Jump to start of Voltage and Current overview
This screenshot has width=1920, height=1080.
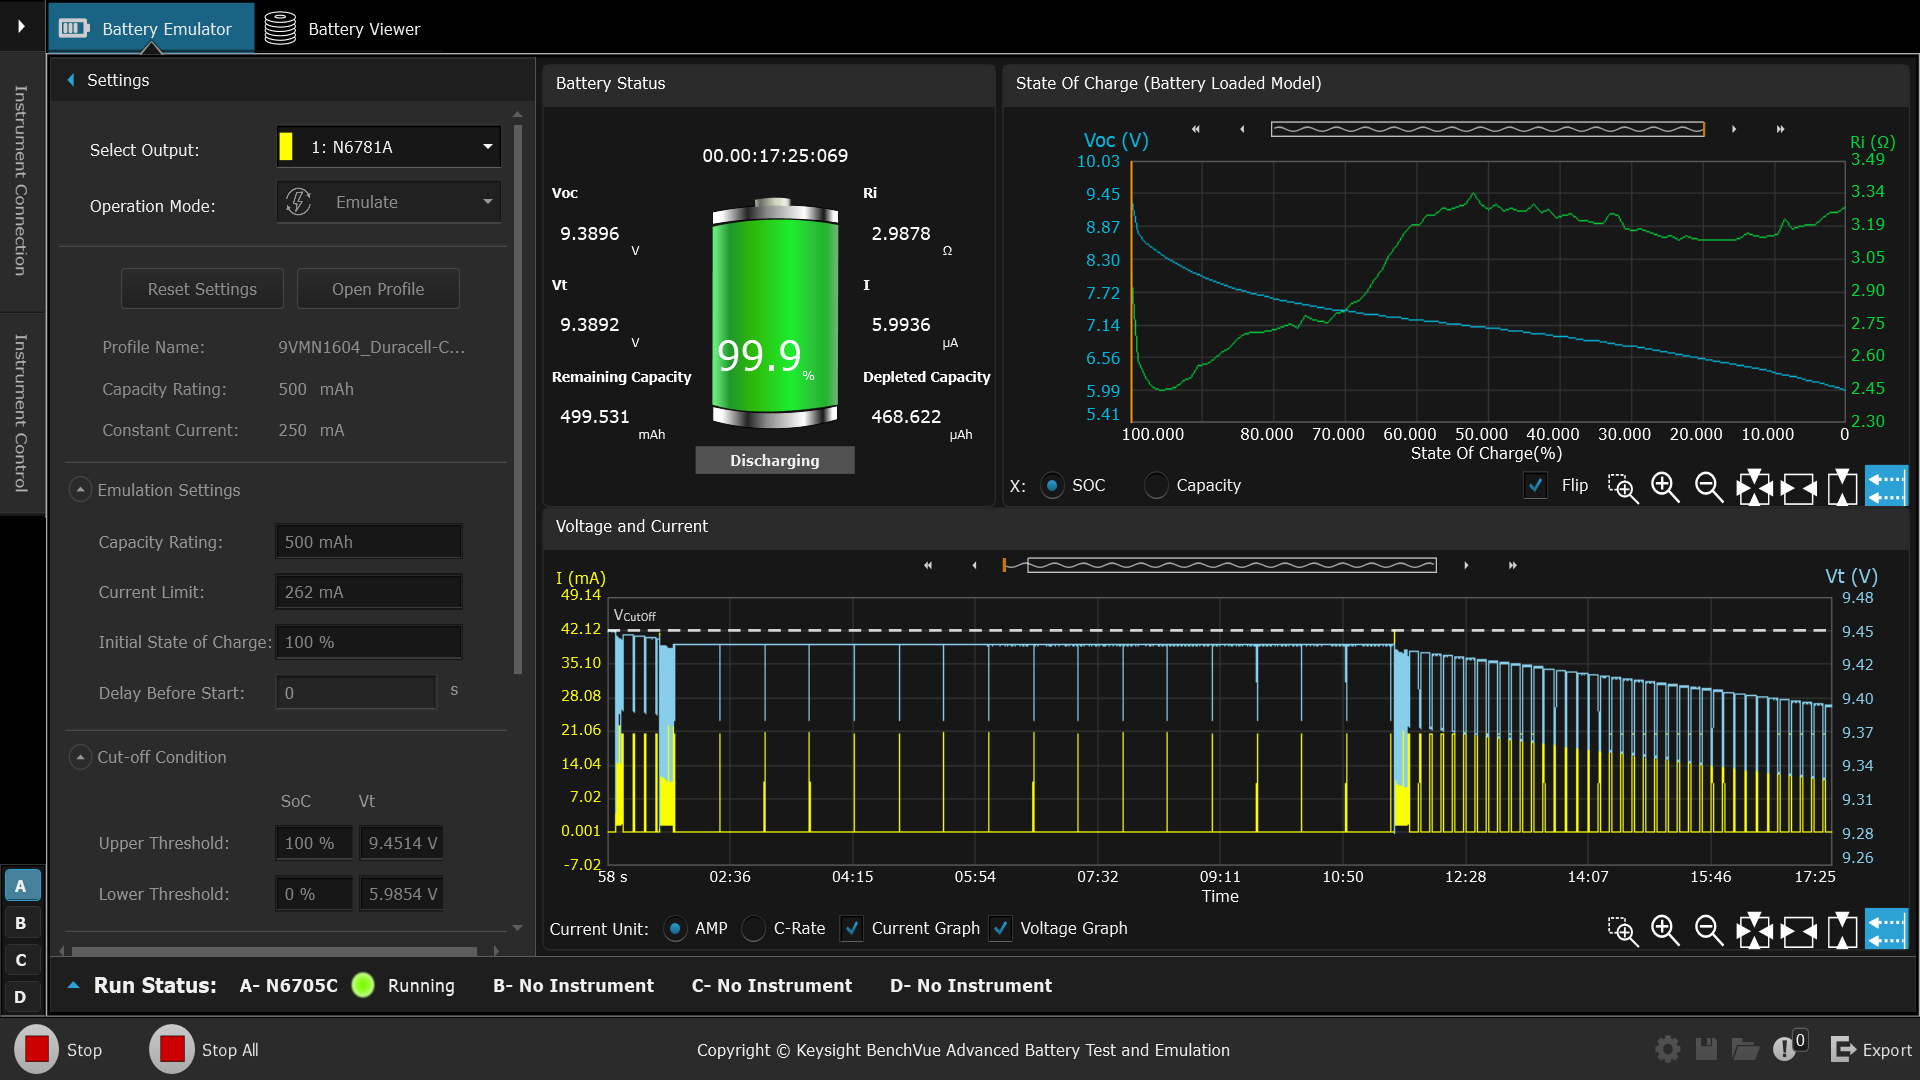[928, 565]
